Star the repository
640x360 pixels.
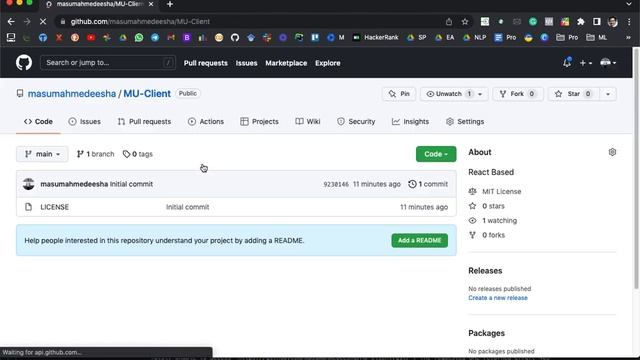(573, 94)
